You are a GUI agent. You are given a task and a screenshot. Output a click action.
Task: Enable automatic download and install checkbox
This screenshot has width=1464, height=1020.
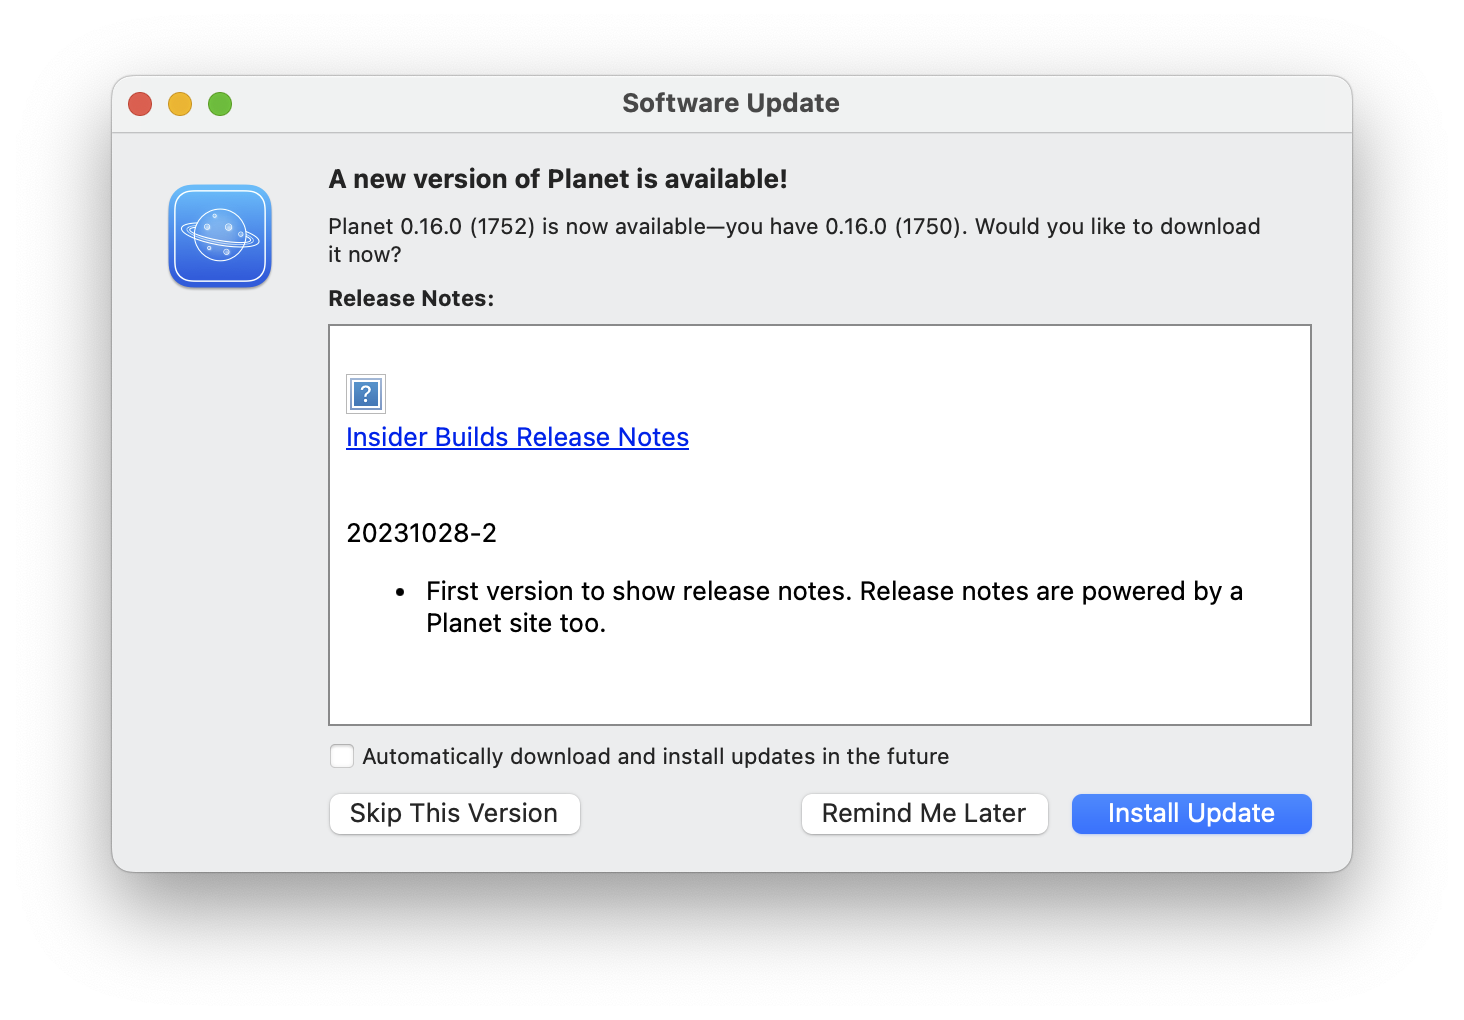click(342, 756)
